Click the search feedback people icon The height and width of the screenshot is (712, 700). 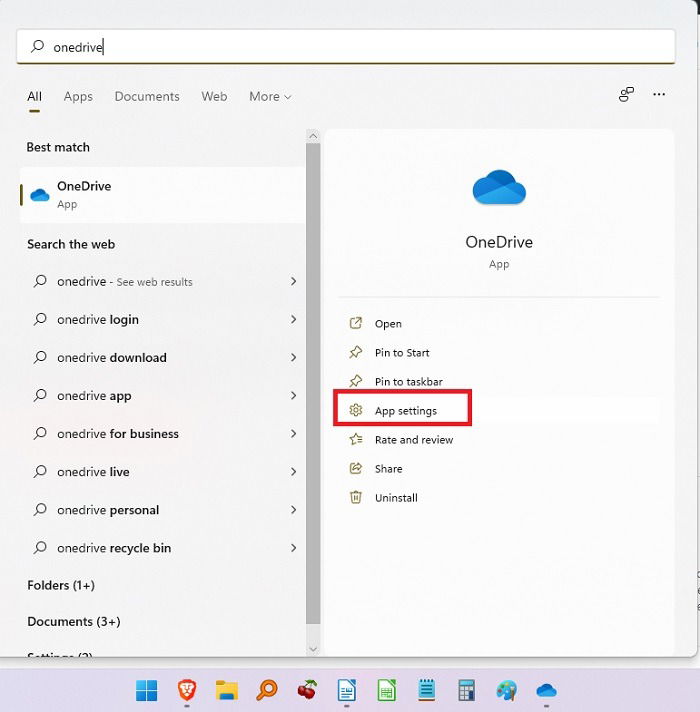coord(626,94)
